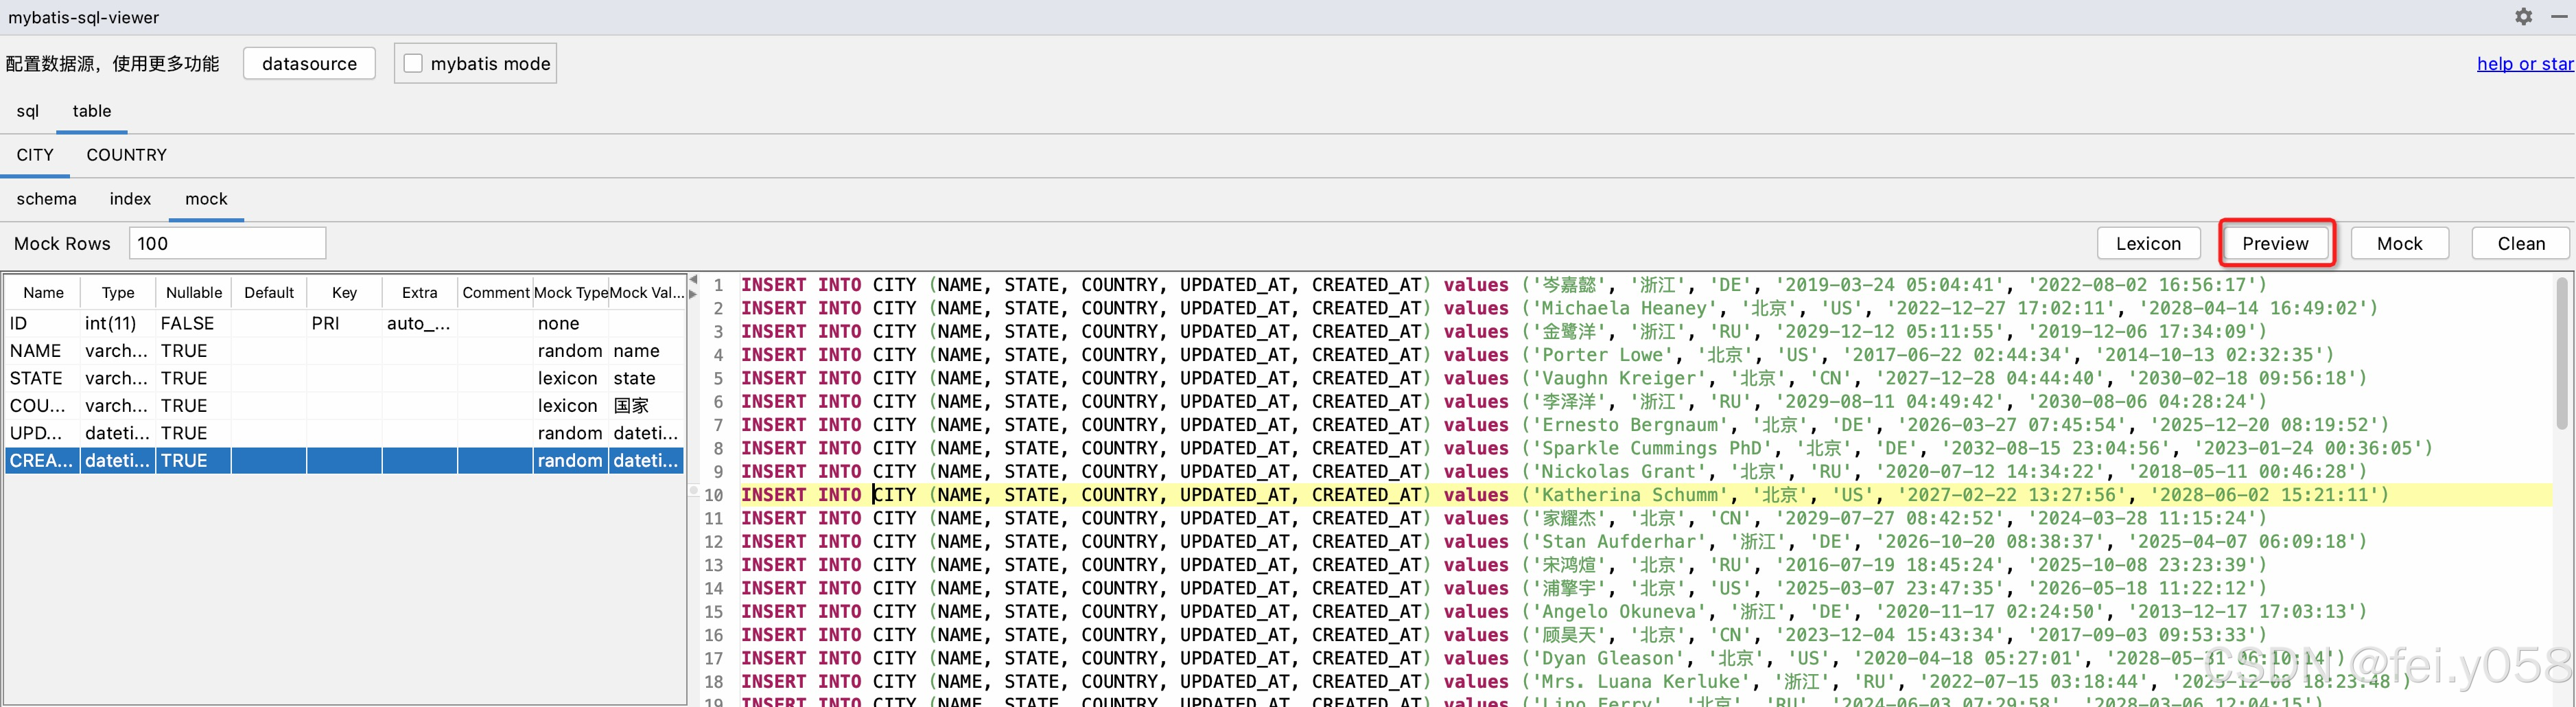Click FALSE nullable cell in ID row
This screenshot has width=2576, height=707.
pos(194,323)
